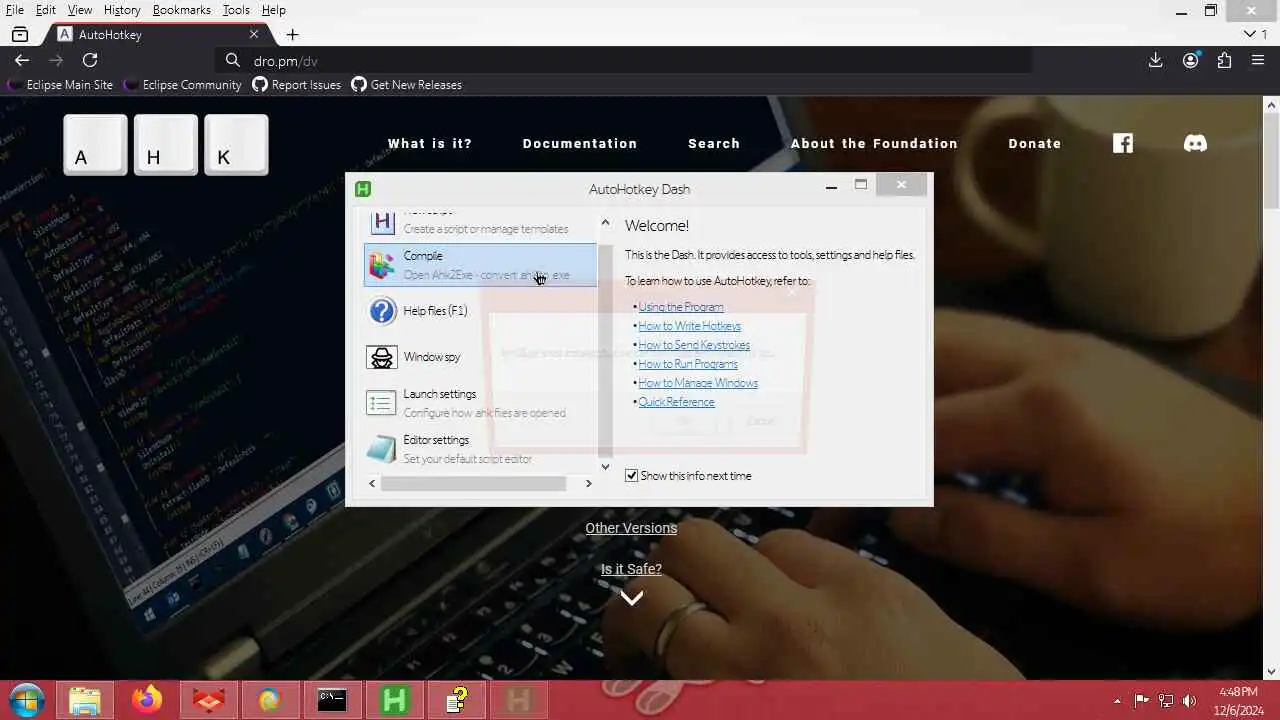
Task: Click the Launch settings list icon
Action: (382, 403)
